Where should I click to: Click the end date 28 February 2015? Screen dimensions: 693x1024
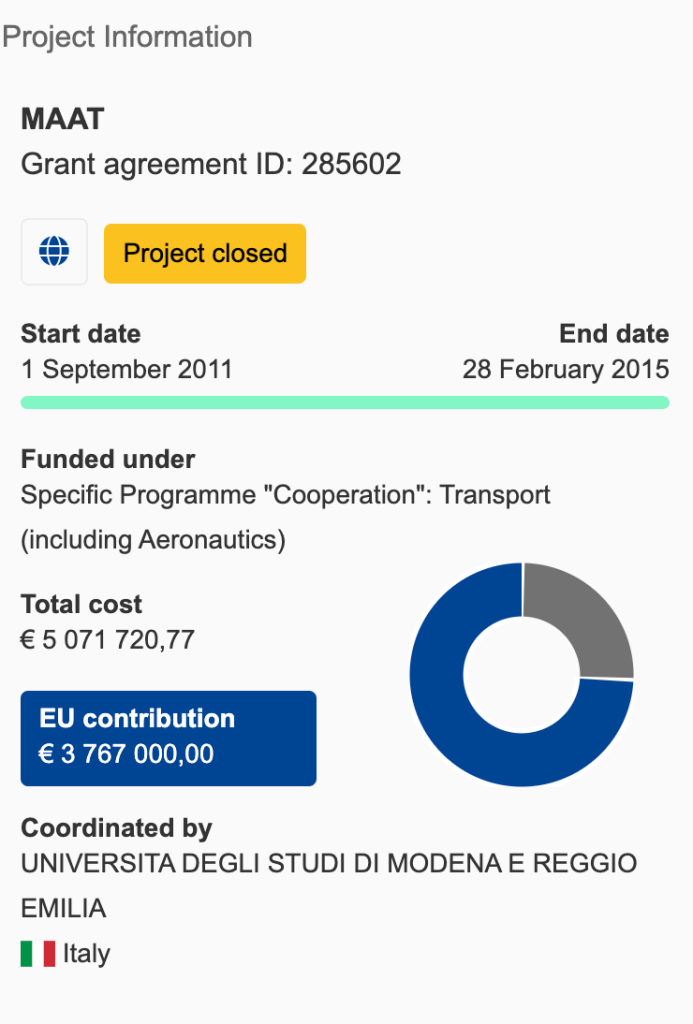(x=565, y=369)
